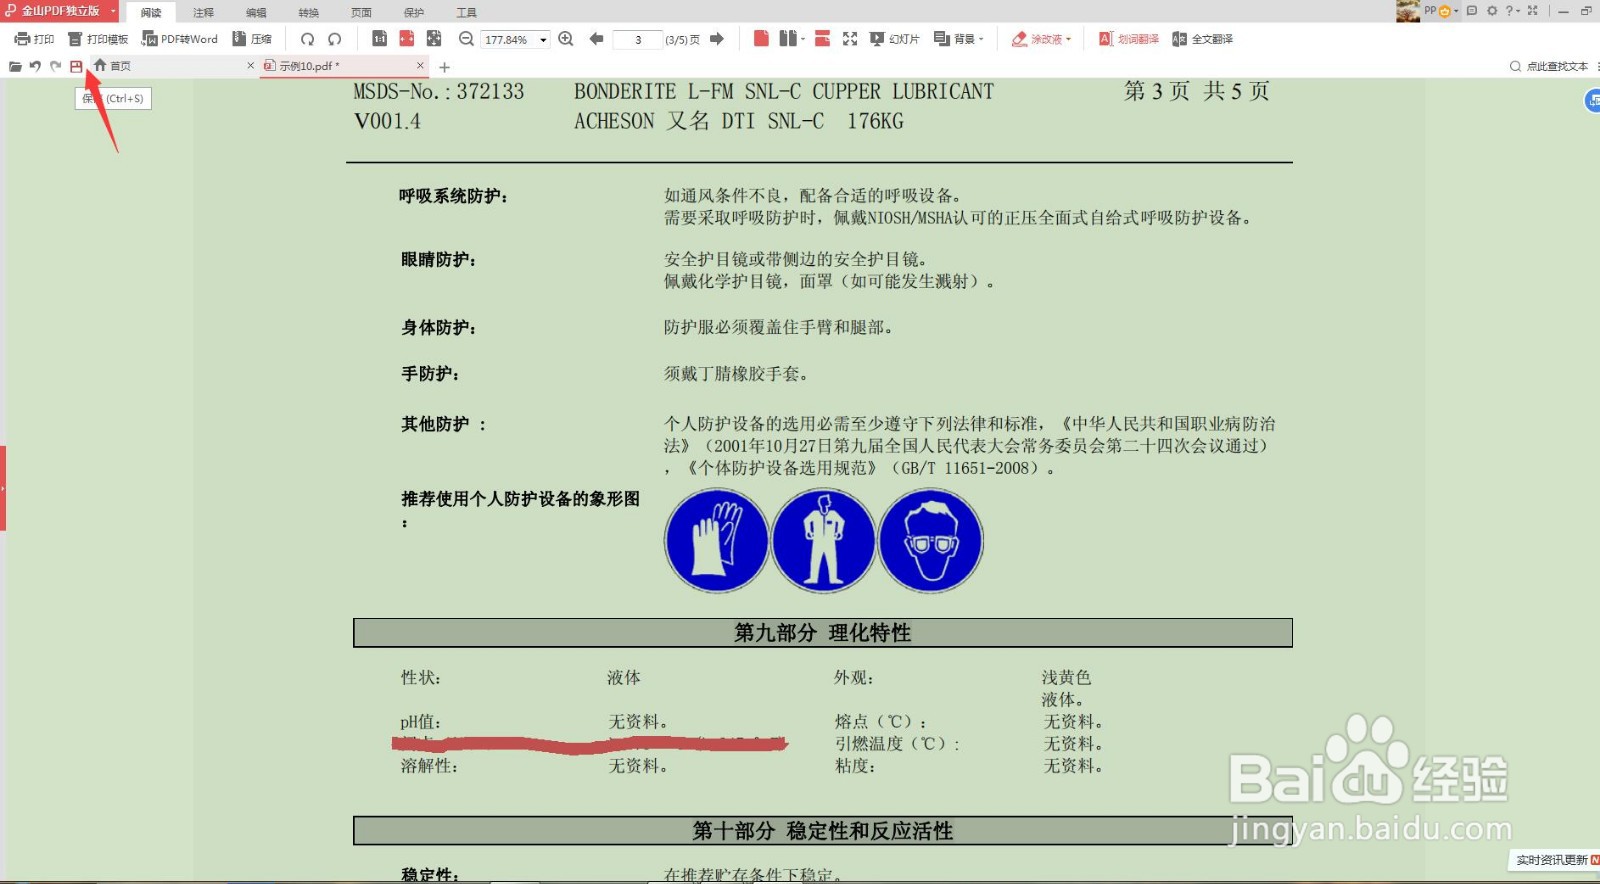This screenshot has width=1600, height=884.
Task: Select single page view mode
Action: click(761, 38)
